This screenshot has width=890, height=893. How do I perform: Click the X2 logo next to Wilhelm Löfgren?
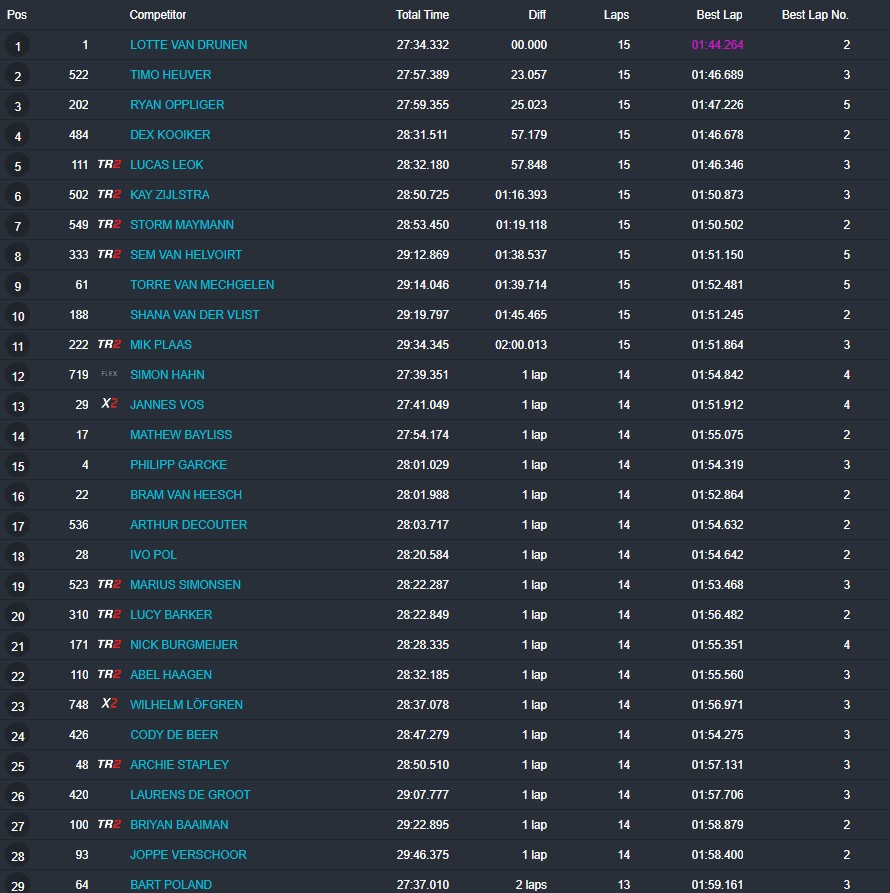[109, 705]
